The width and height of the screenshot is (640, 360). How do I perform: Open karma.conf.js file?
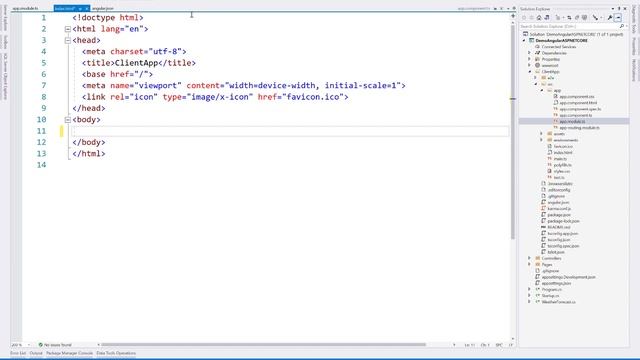(x=559, y=209)
